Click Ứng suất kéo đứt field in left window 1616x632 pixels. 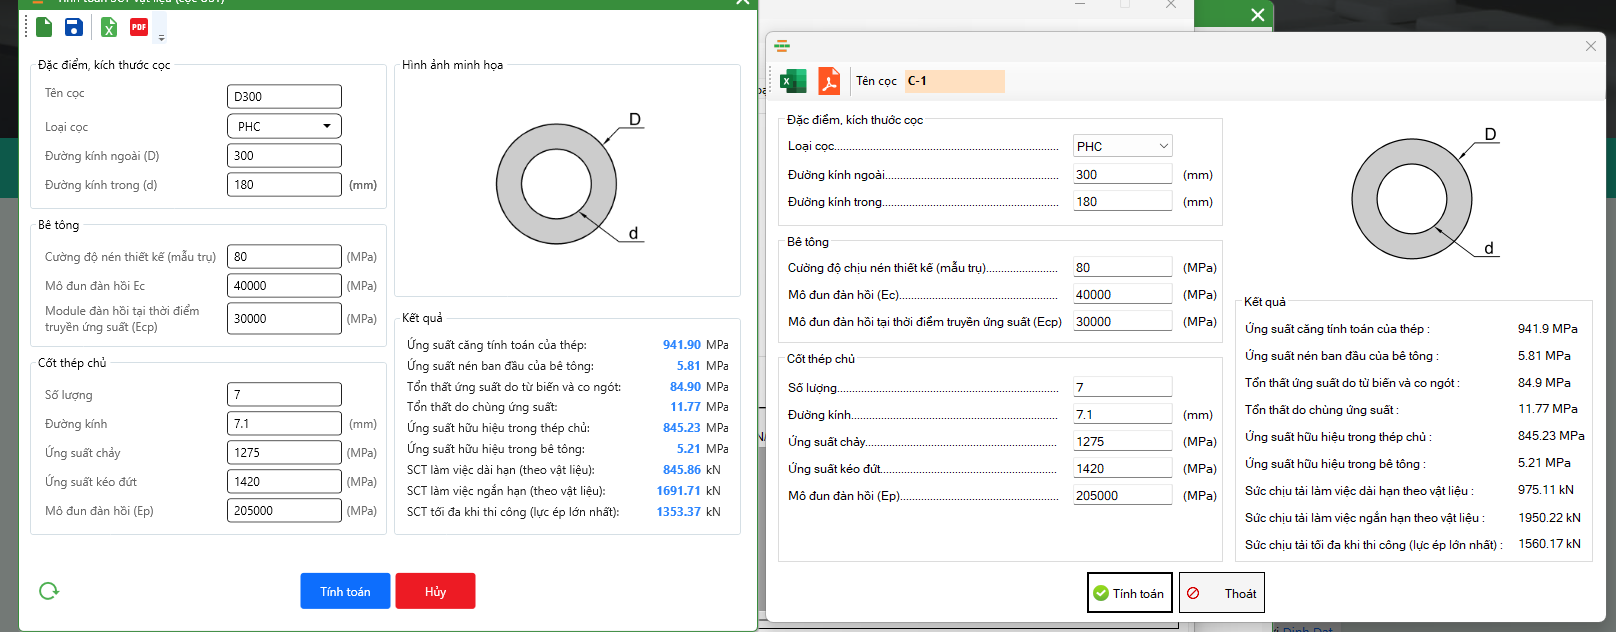pos(284,481)
